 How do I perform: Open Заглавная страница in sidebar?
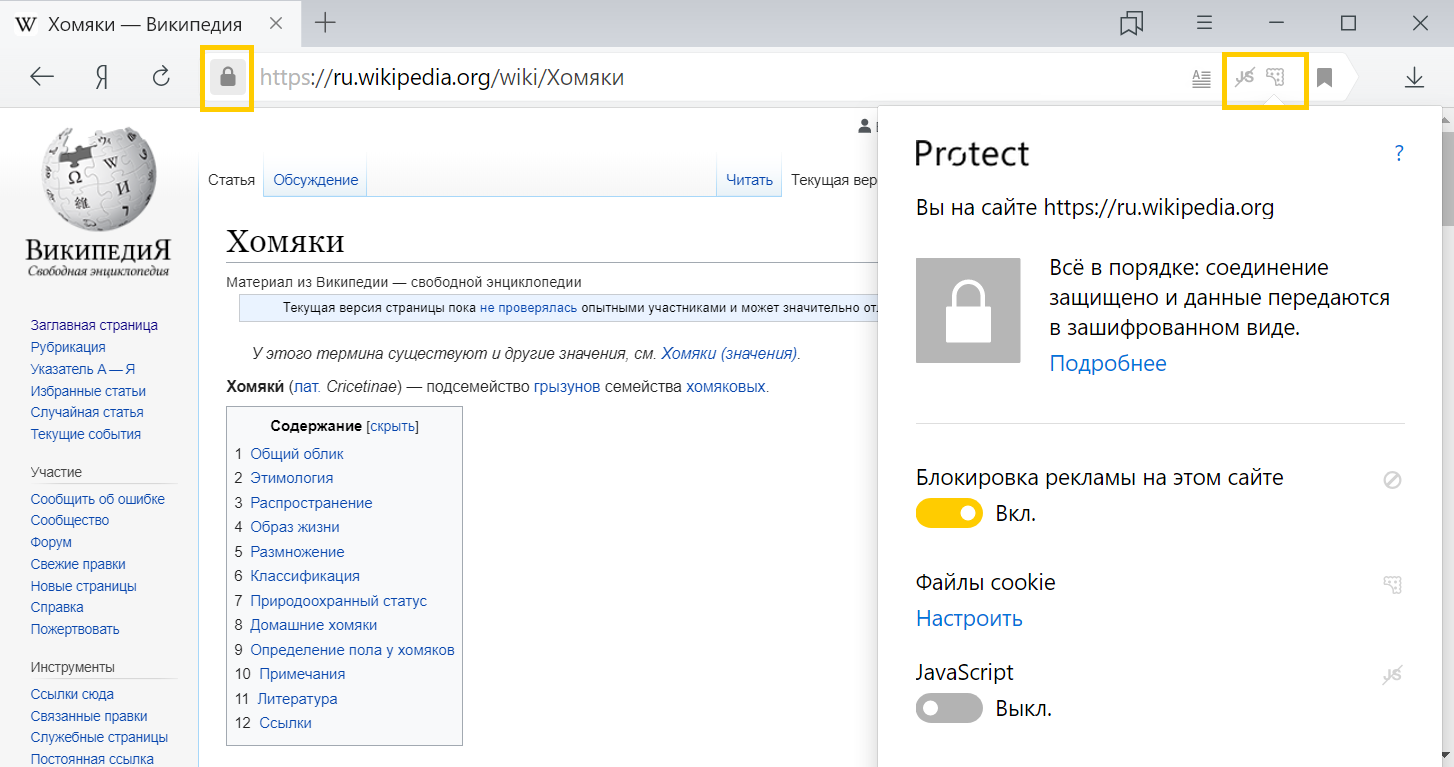point(94,325)
